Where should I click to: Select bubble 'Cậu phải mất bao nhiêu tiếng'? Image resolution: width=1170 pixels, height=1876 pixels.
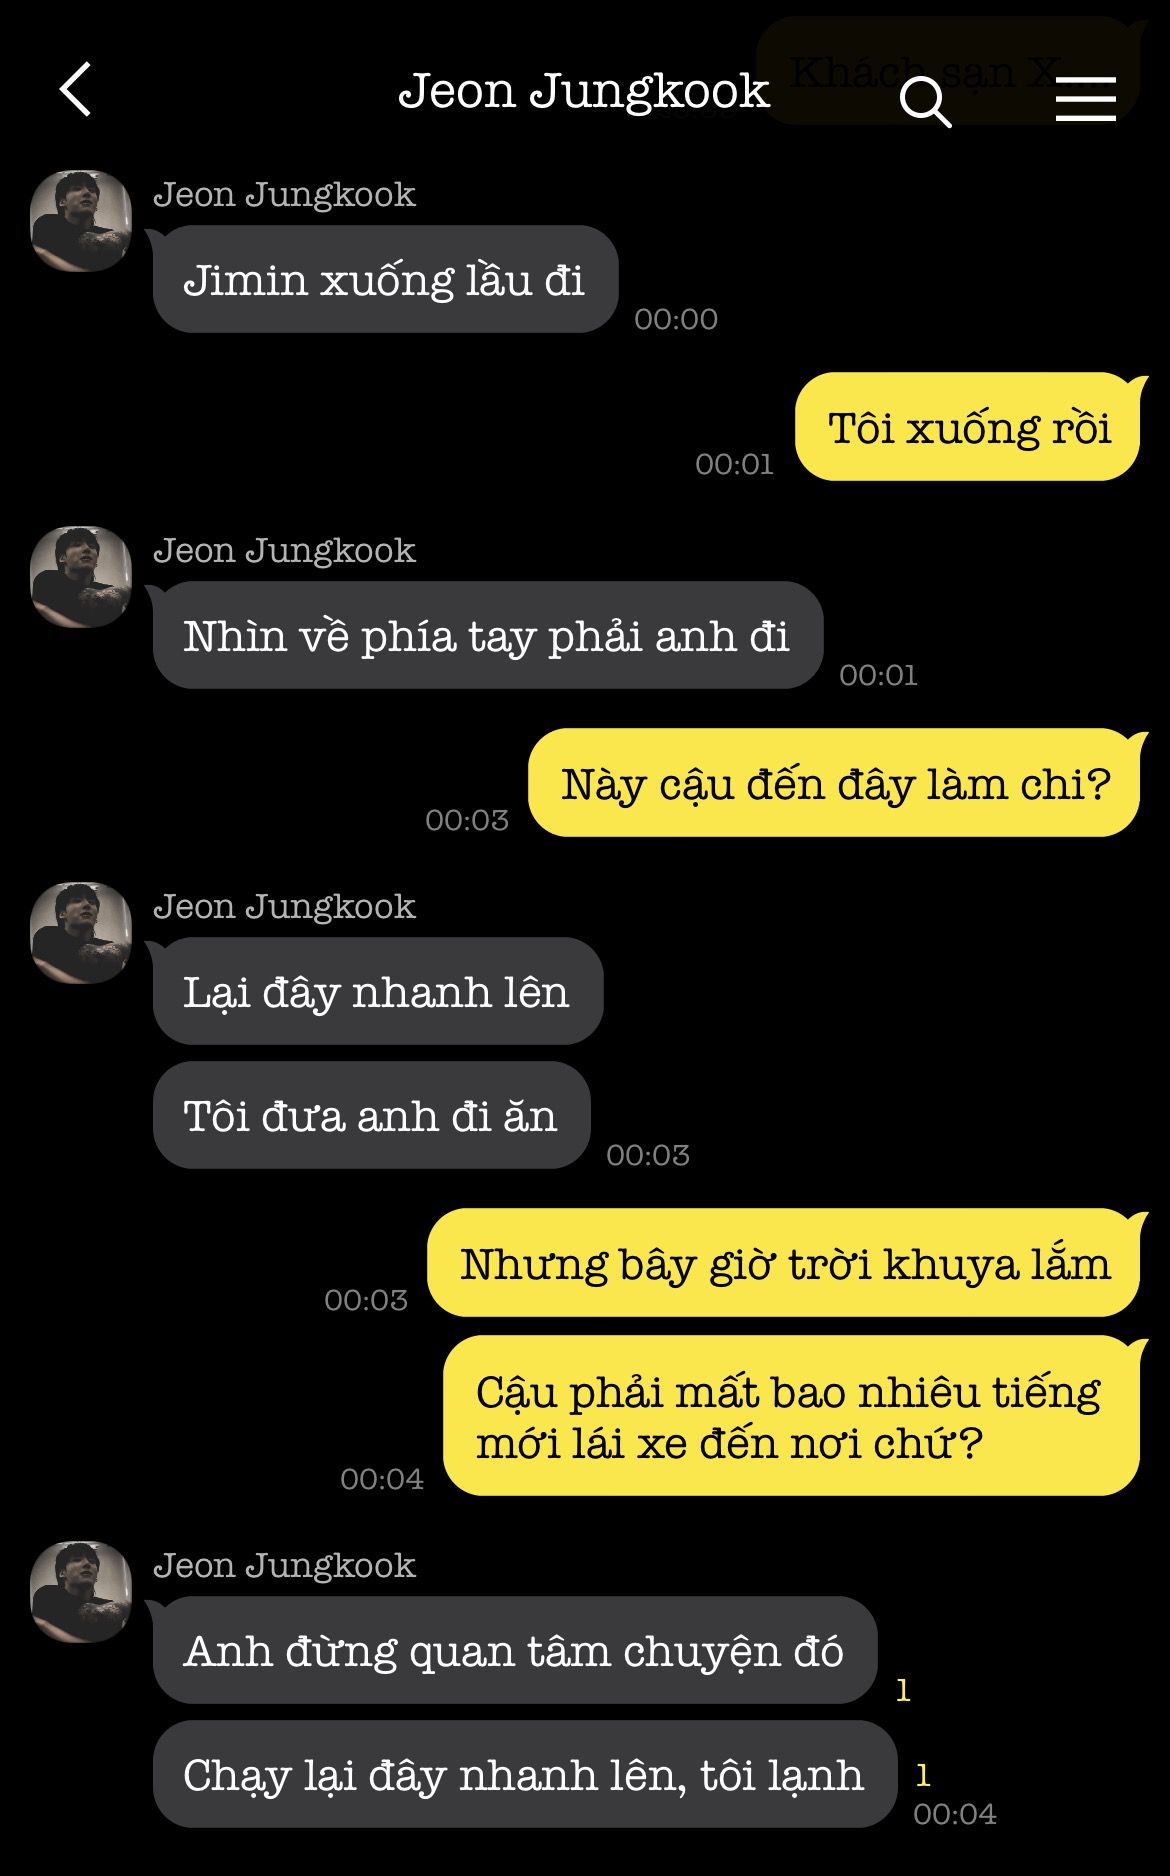coord(792,1416)
